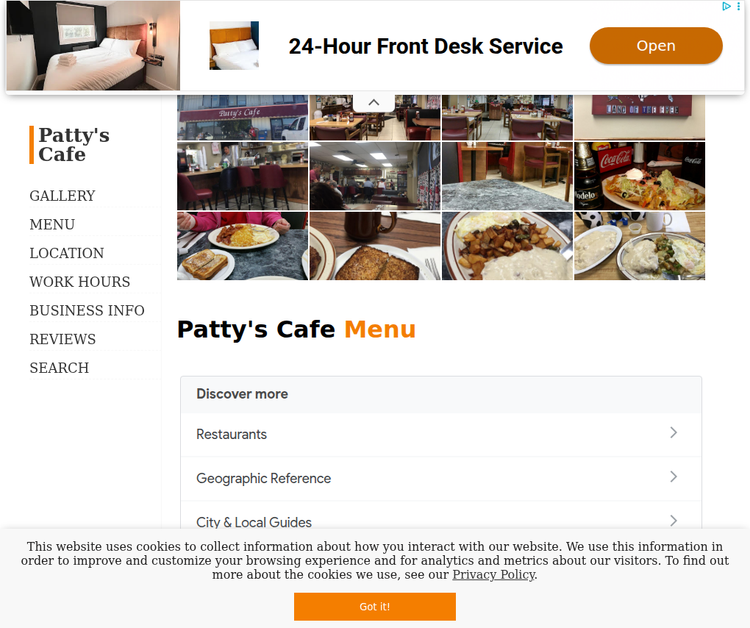Expand the City & Local Guides chevron

(x=673, y=521)
